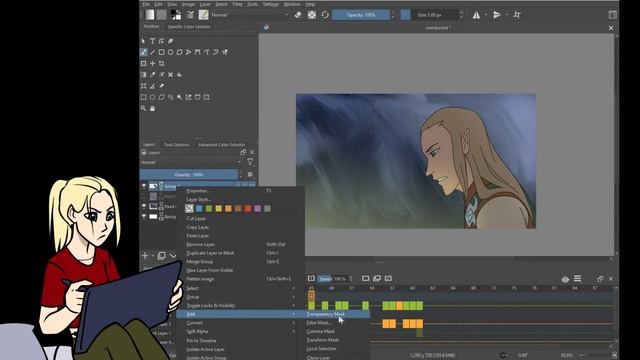Pick the blue layer color label
The image size is (640, 360).
pyautogui.click(x=199, y=209)
